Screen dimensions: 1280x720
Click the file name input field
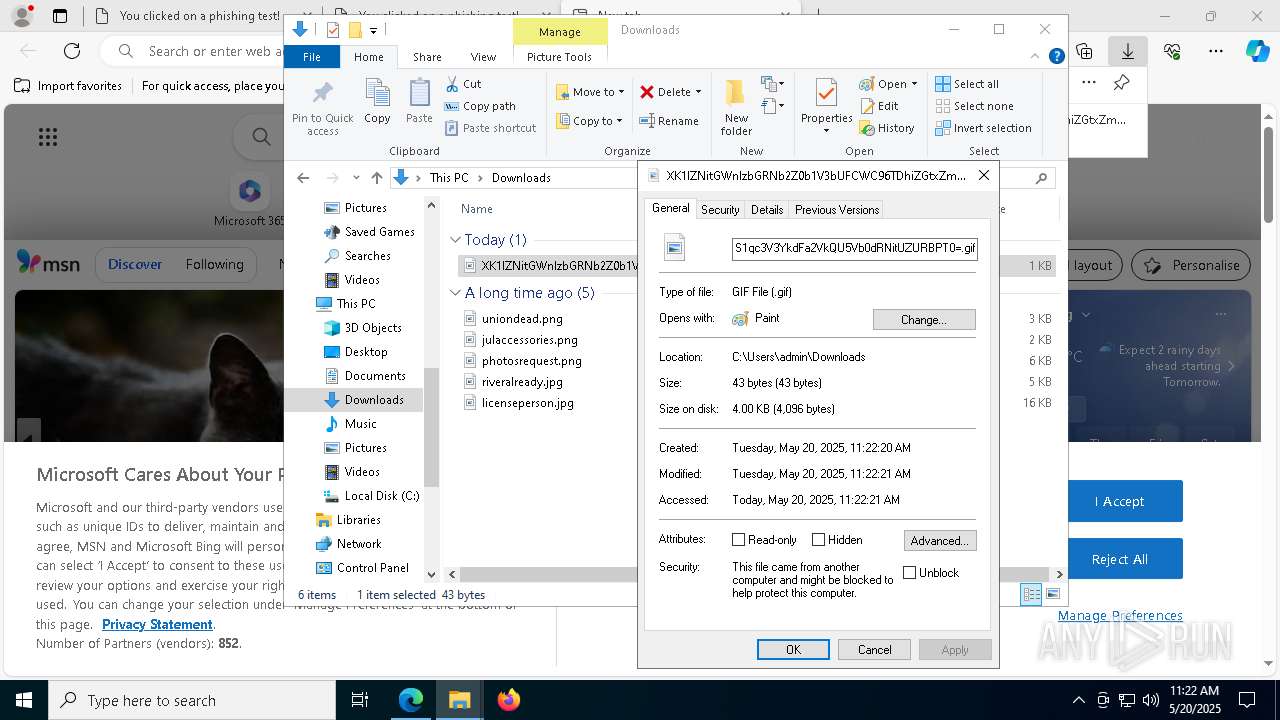(855, 248)
